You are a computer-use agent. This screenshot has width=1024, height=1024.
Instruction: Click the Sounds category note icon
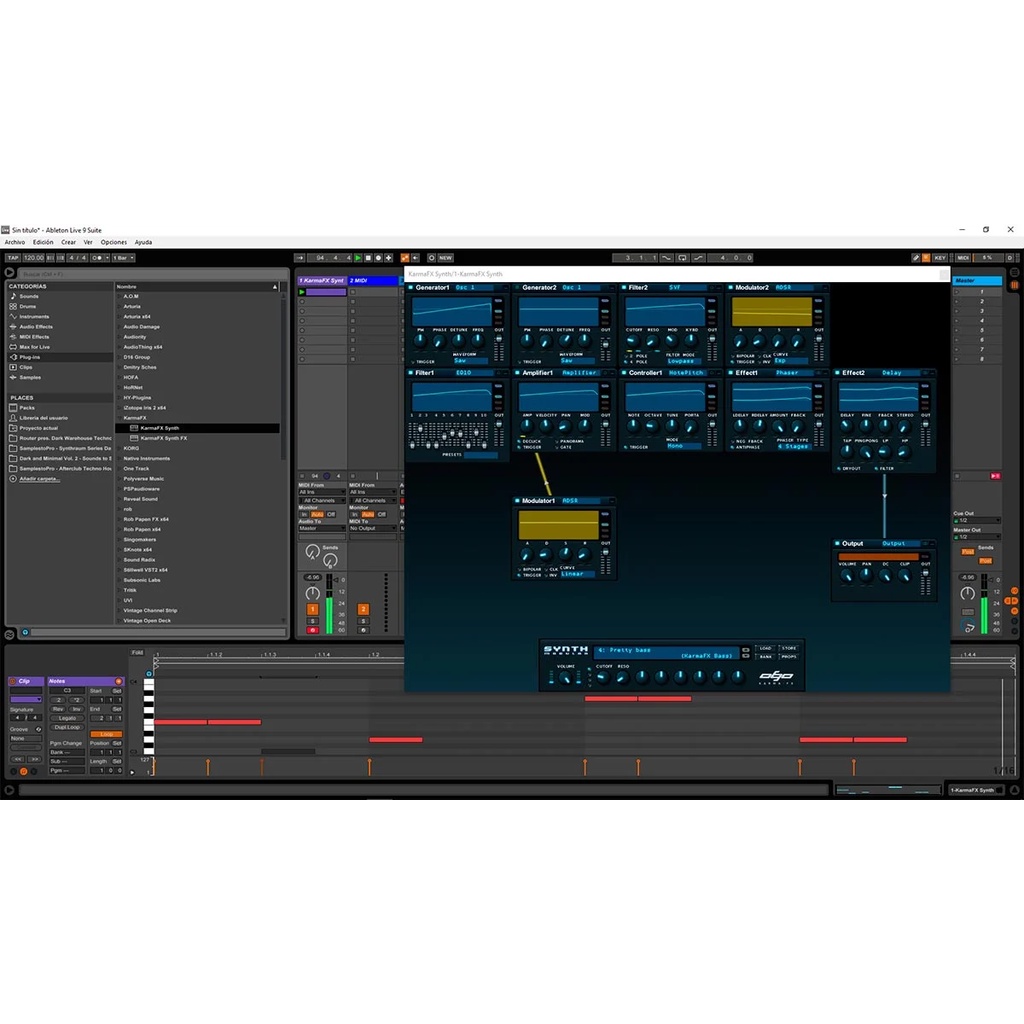point(13,296)
